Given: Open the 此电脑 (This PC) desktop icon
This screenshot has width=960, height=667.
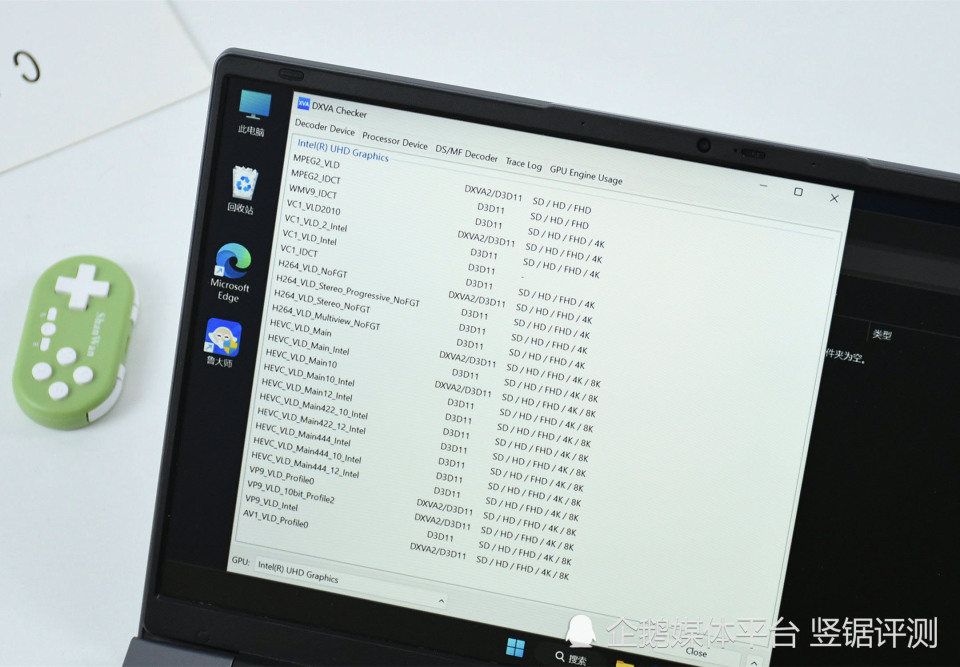Looking at the screenshot, I should point(253,113).
